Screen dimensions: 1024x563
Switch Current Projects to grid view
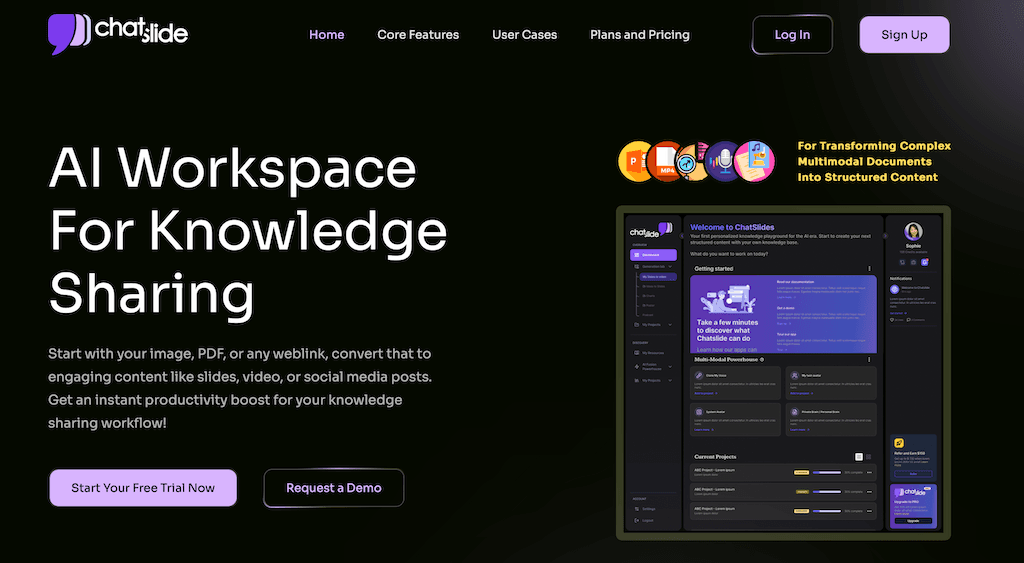click(x=868, y=456)
